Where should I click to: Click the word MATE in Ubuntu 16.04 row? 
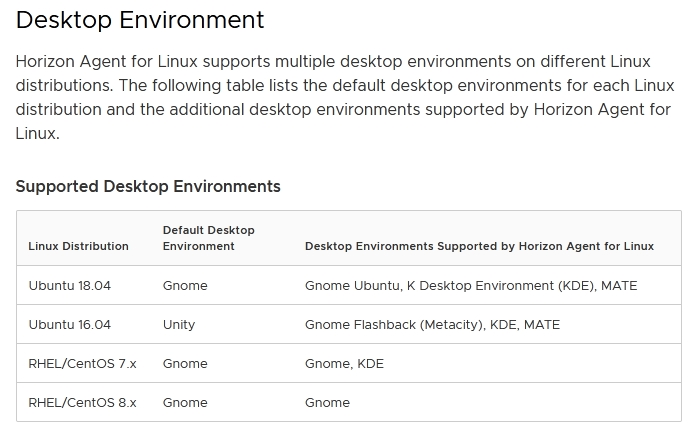[x=542, y=324]
